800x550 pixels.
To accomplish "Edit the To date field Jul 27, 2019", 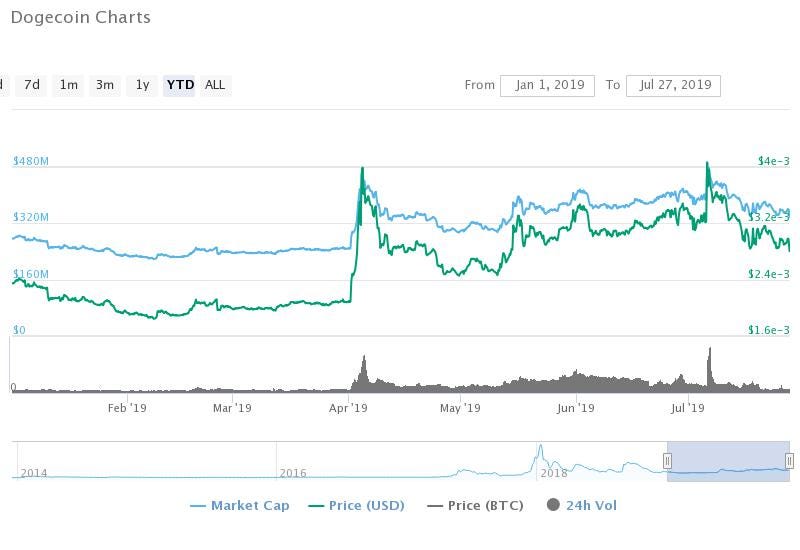I will pos(673,85).
